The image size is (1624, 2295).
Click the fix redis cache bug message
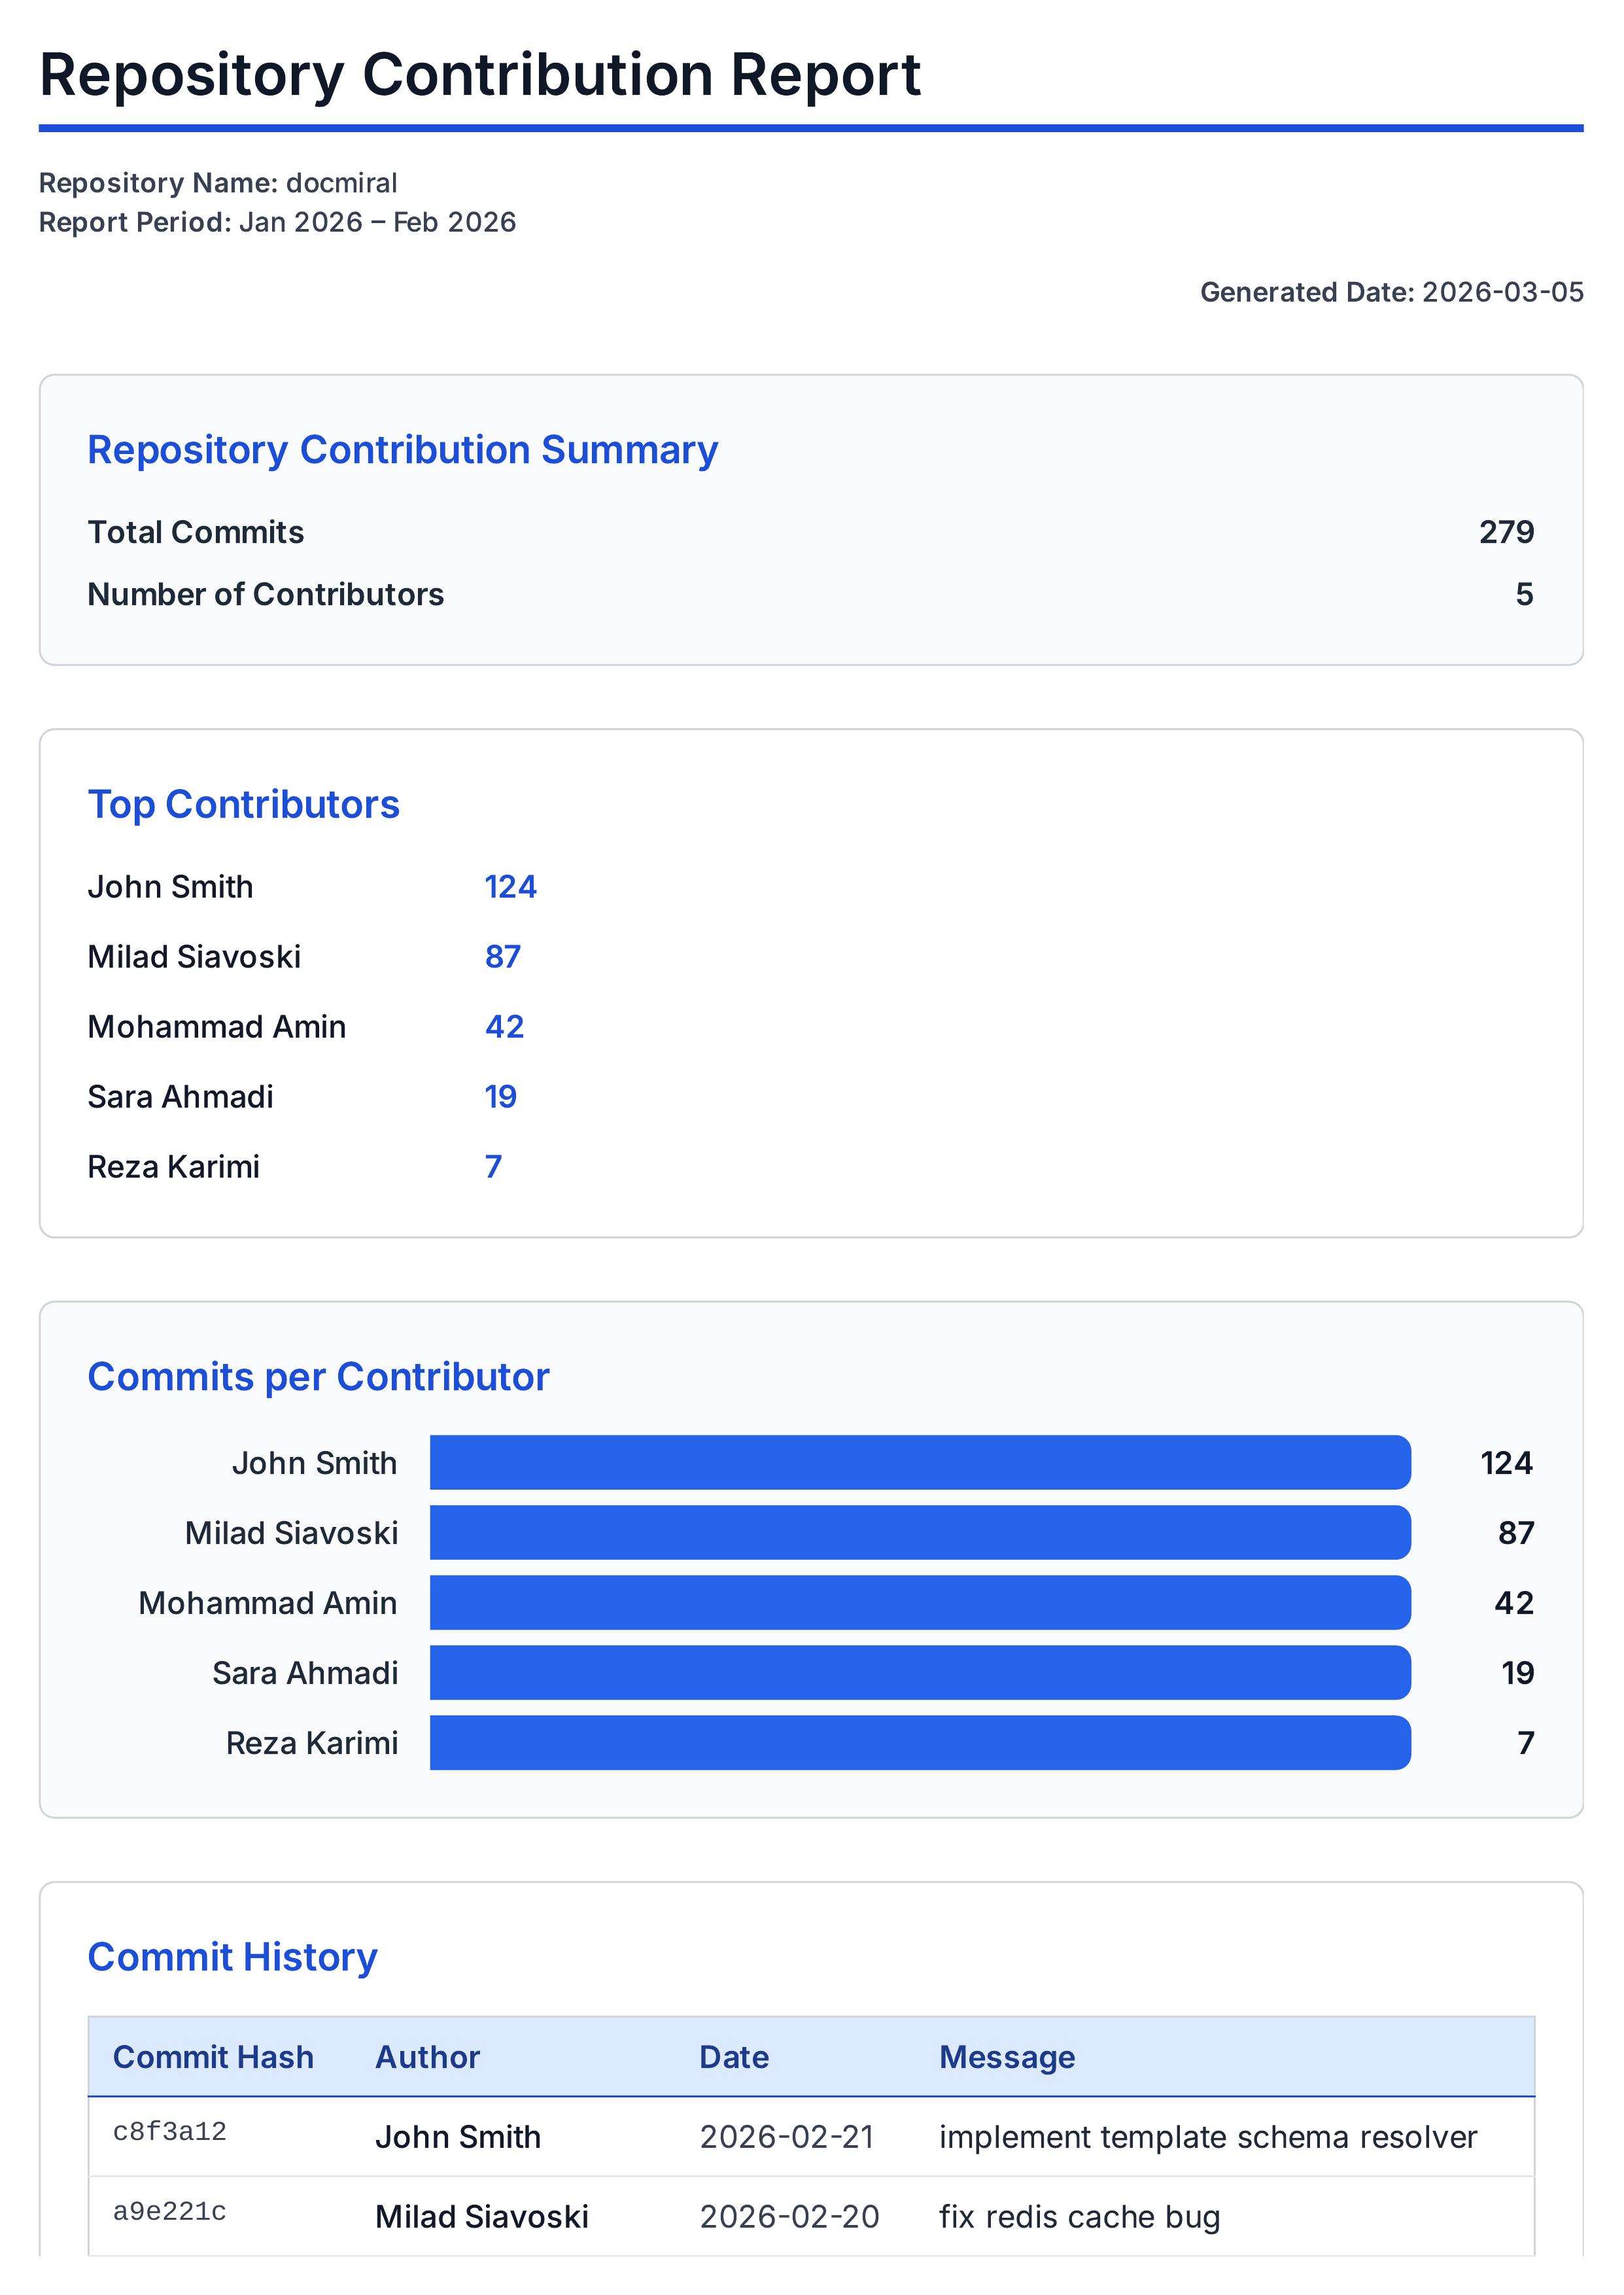(1079, 2217)
